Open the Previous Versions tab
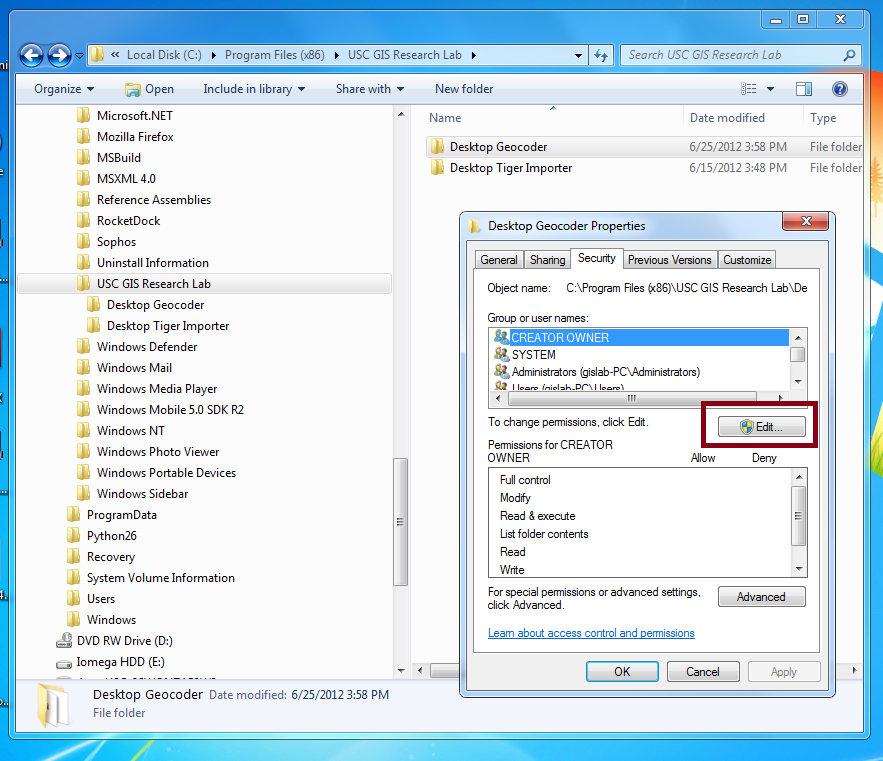The width and height of the screenshot is (883, 761). coord(669,260)
